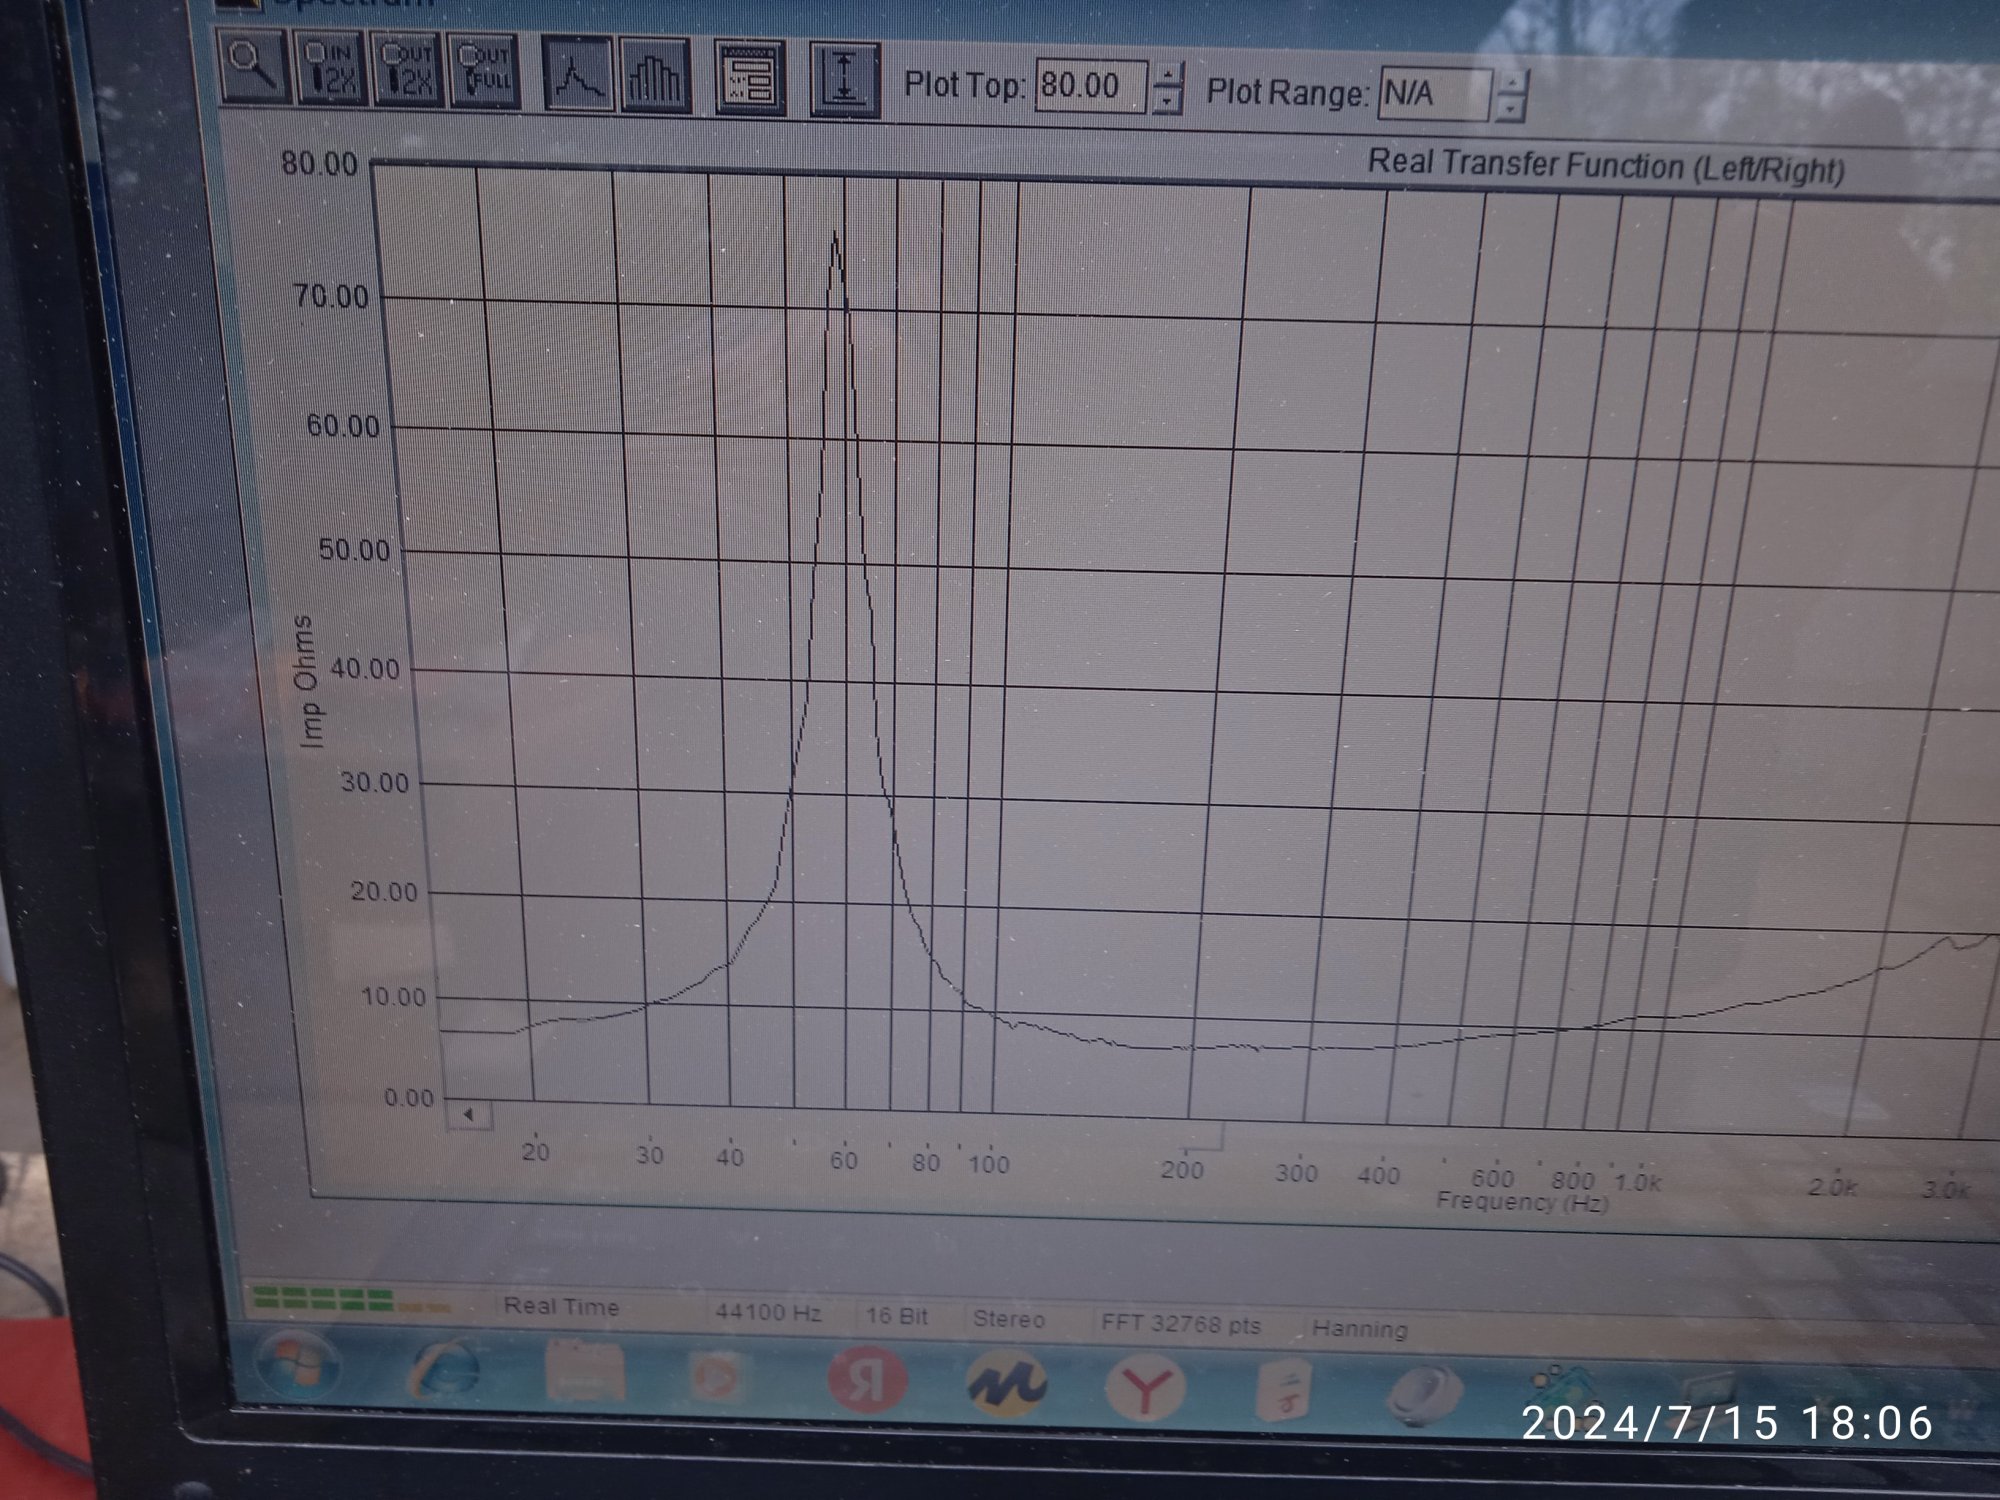Click the 'Imp Ohms' axis label
This screenshot has height=1500, width=2000.
click(x=311, y=682)
